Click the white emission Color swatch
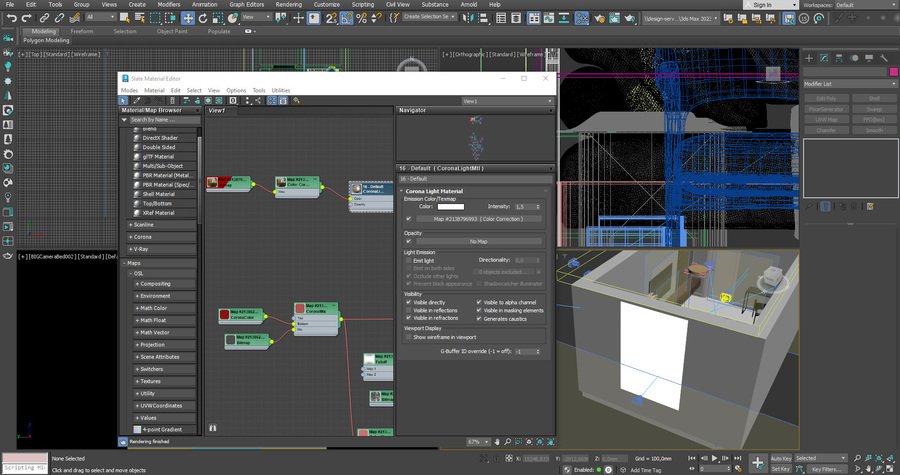The height and width of the screenshot is (475, 900). [x=450, y=206]
